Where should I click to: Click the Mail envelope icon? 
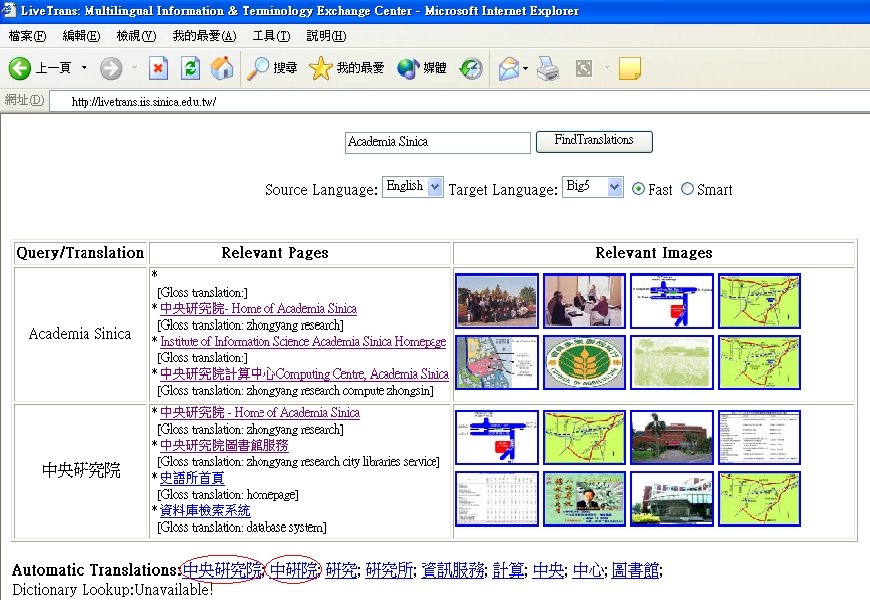509,68
